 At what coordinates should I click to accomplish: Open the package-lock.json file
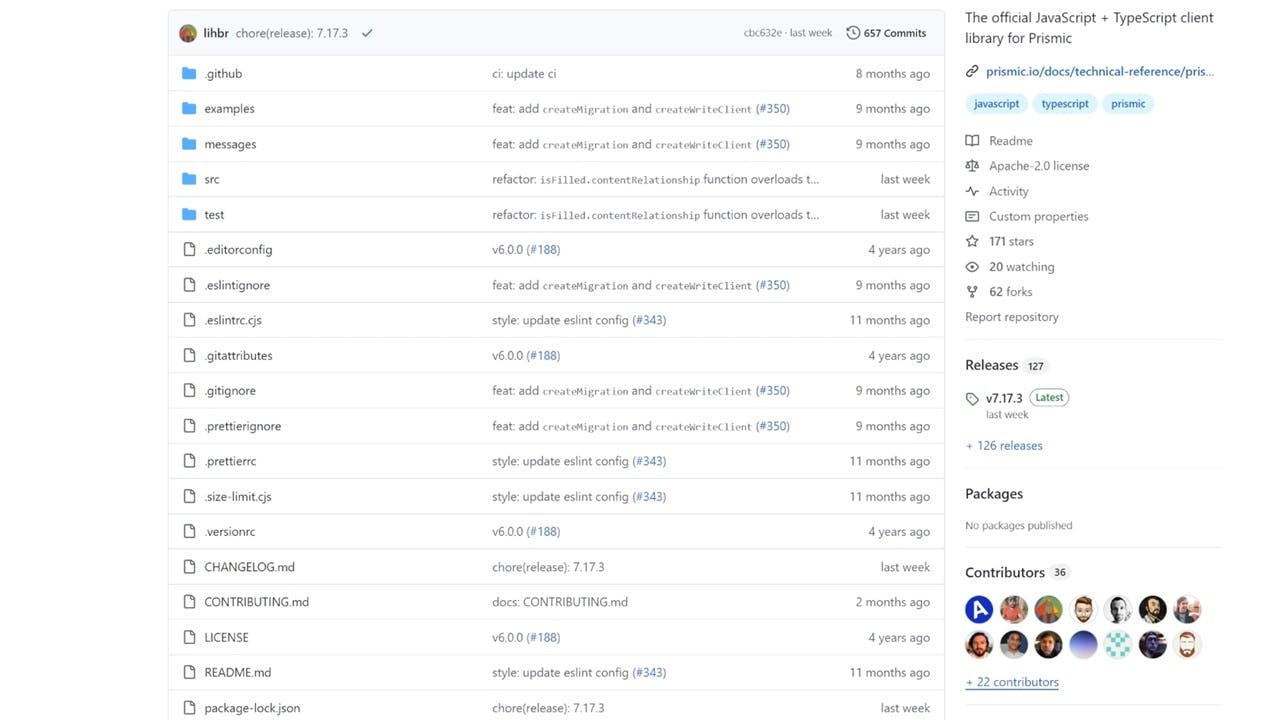252,708
